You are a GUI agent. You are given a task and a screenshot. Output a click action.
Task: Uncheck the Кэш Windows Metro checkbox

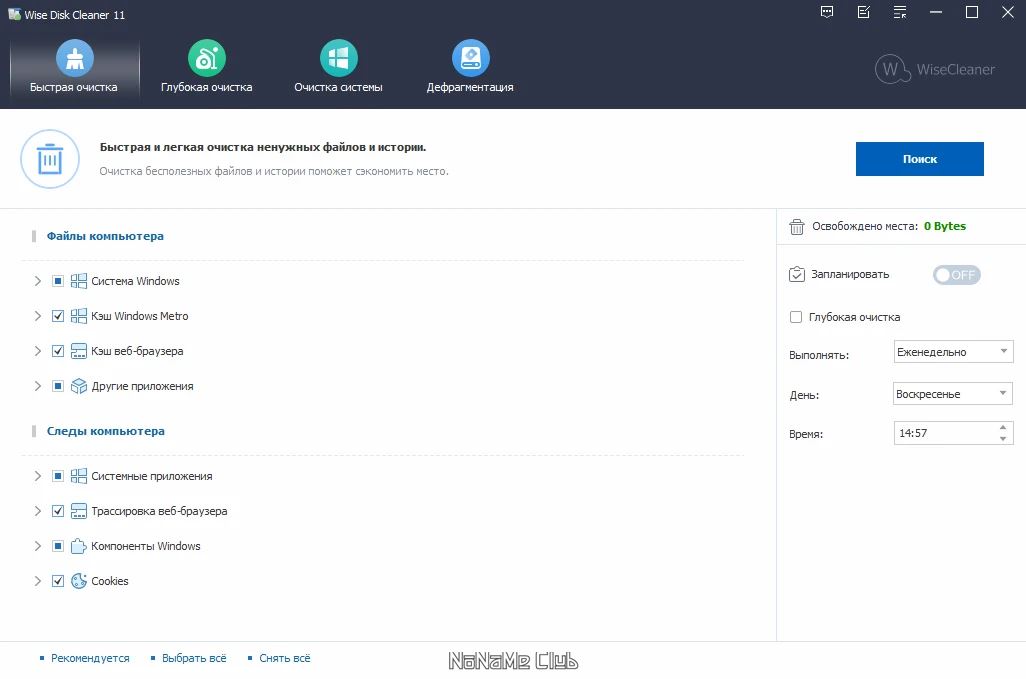pyautogui.click(x=58, y=316)
